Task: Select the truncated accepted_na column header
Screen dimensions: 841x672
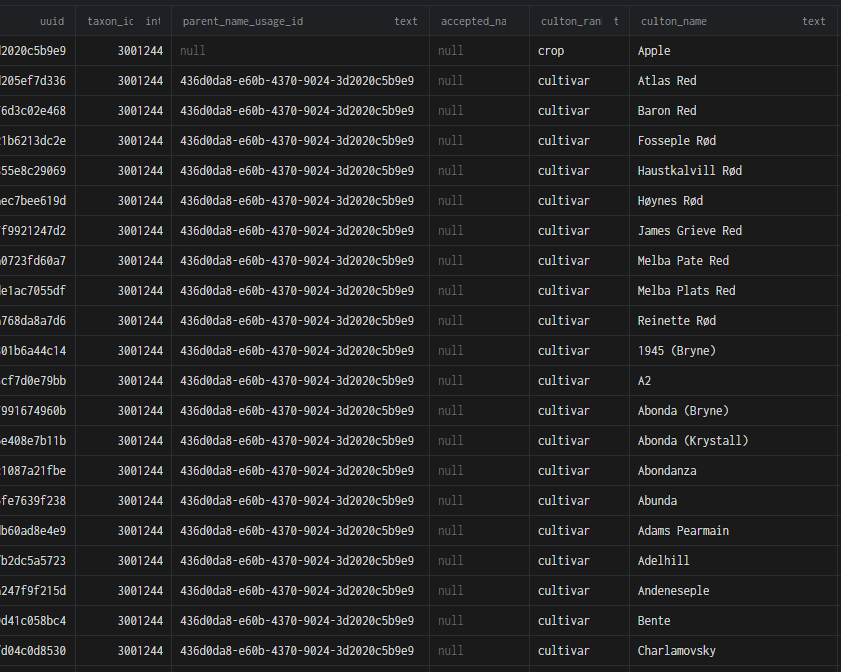Action: pos(473,21)
